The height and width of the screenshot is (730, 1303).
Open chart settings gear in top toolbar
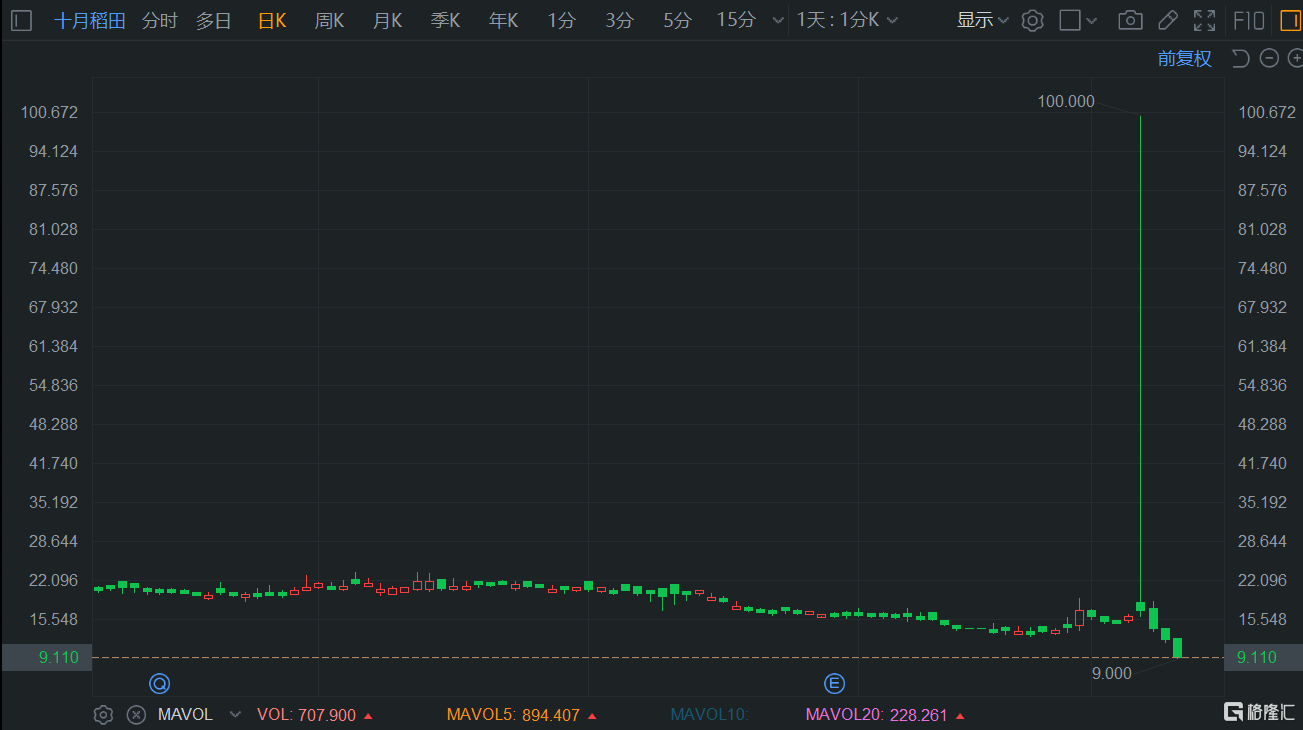click(1033, 20)
